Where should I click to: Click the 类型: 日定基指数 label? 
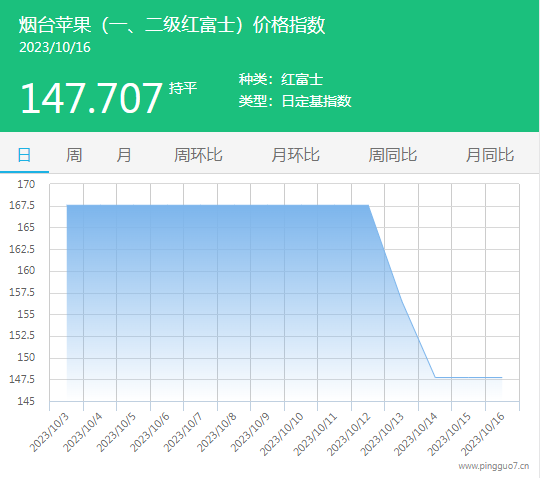click(295, 101)
